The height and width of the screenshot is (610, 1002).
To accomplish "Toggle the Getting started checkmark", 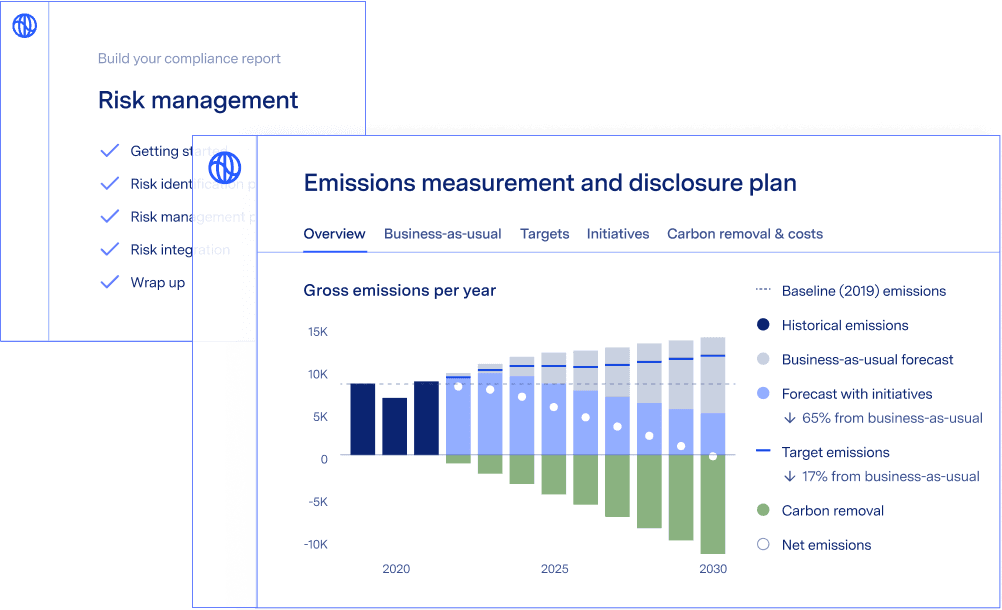I will click(110, 151).
